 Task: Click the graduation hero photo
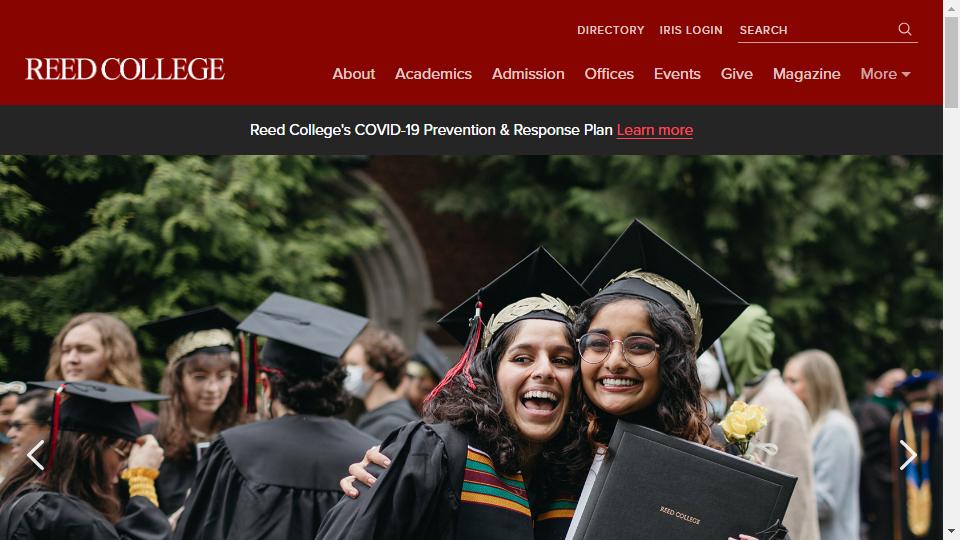471,347
